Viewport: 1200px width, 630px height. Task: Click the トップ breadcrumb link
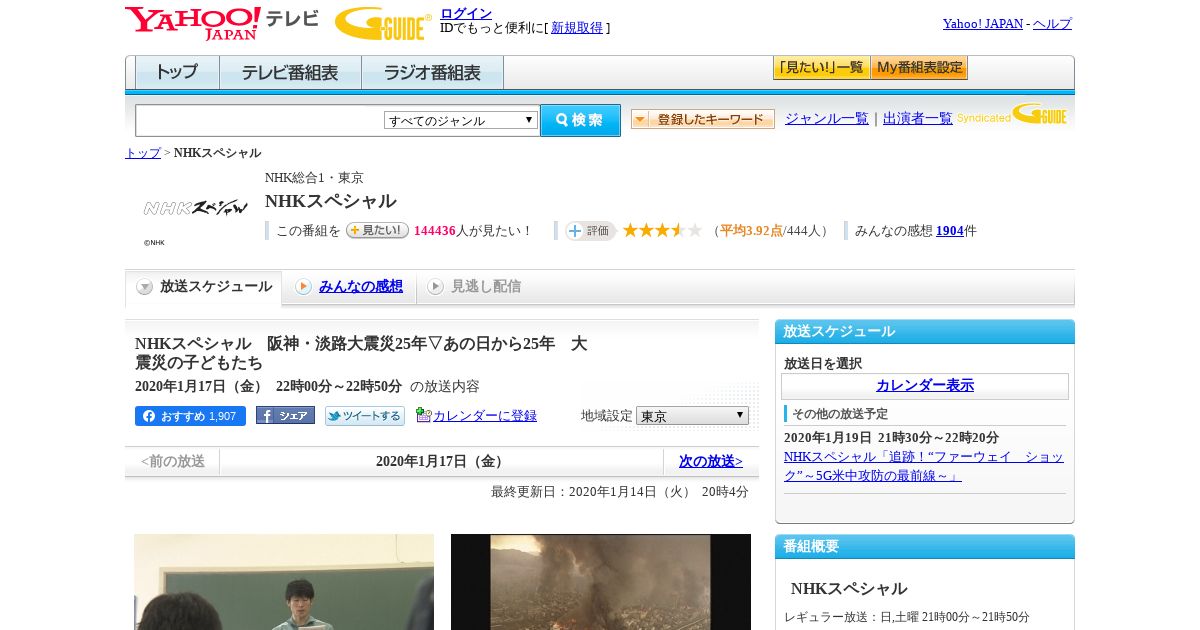(142, 153)
